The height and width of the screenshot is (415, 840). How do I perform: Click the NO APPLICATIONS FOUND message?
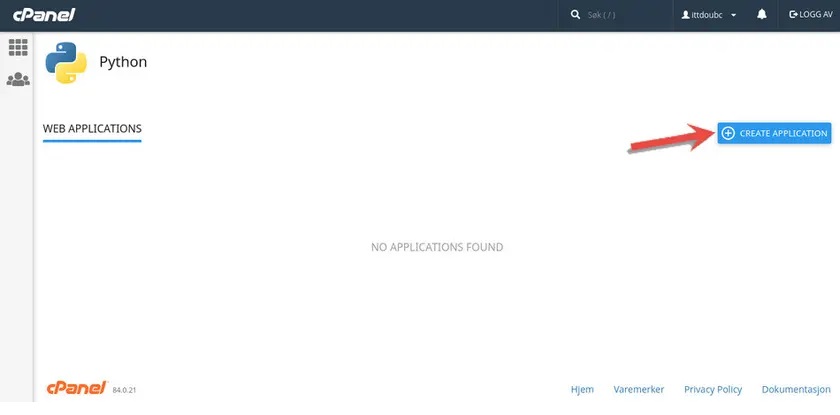coord(437,247)
